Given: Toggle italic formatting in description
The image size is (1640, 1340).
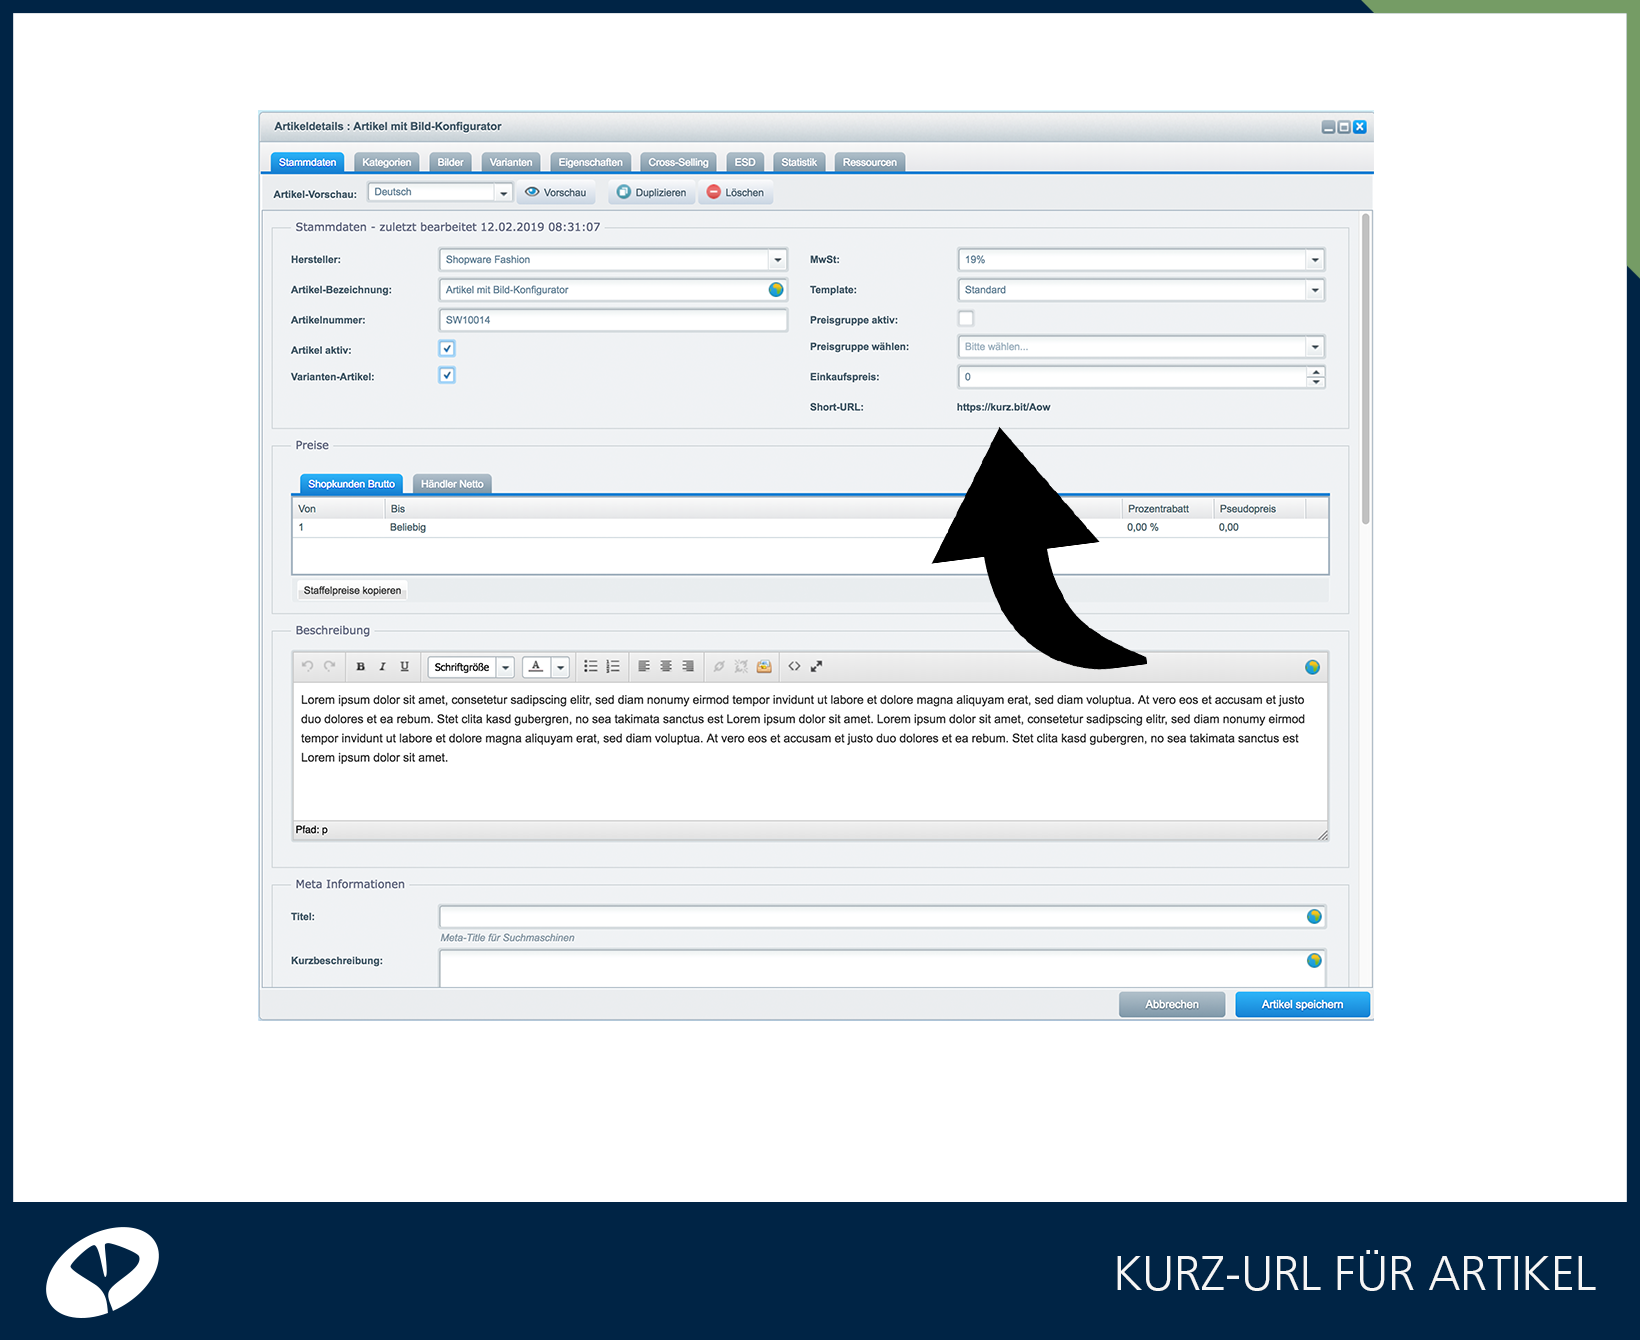Looking at the screenshot, I should (x=382, y=666).
